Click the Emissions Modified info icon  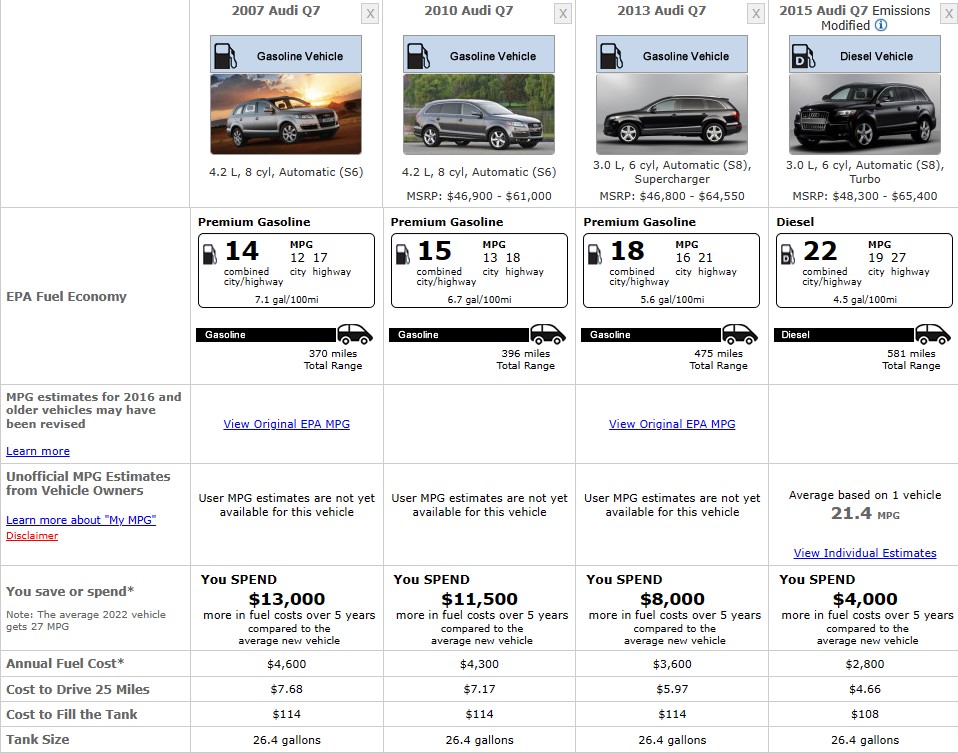coord(881,25)
